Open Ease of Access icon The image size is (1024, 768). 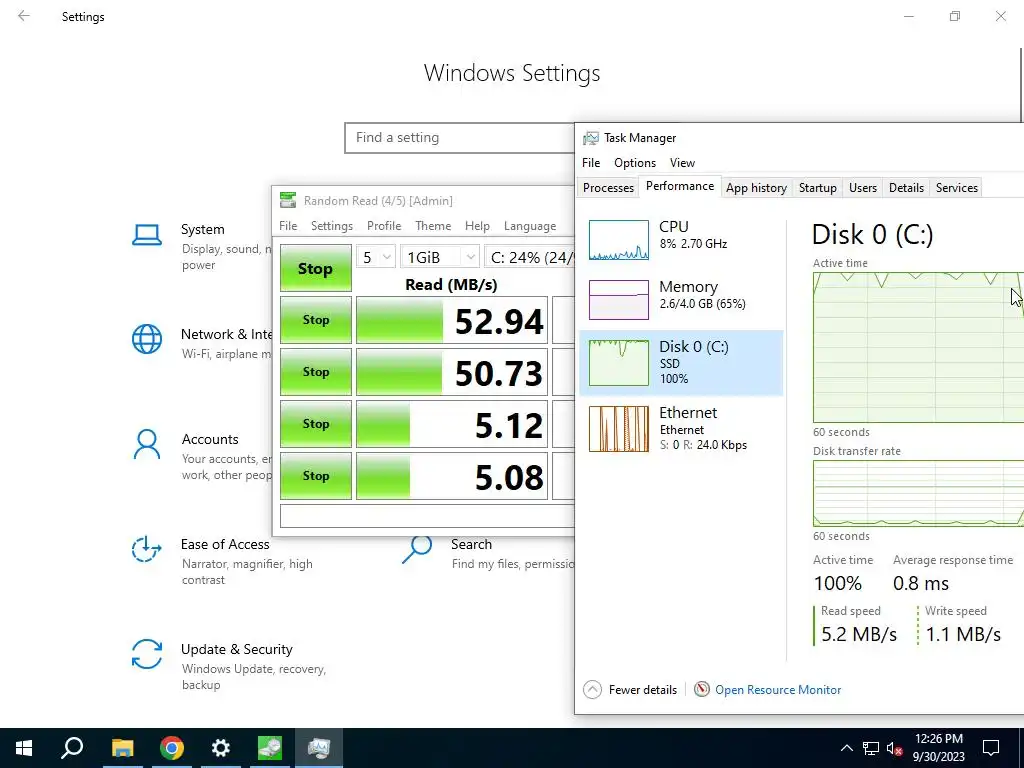tap(147, 549)
